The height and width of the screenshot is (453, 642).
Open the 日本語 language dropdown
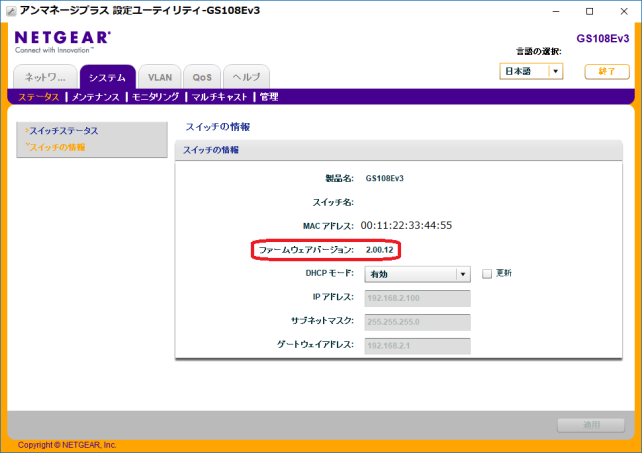coord(531,71)
